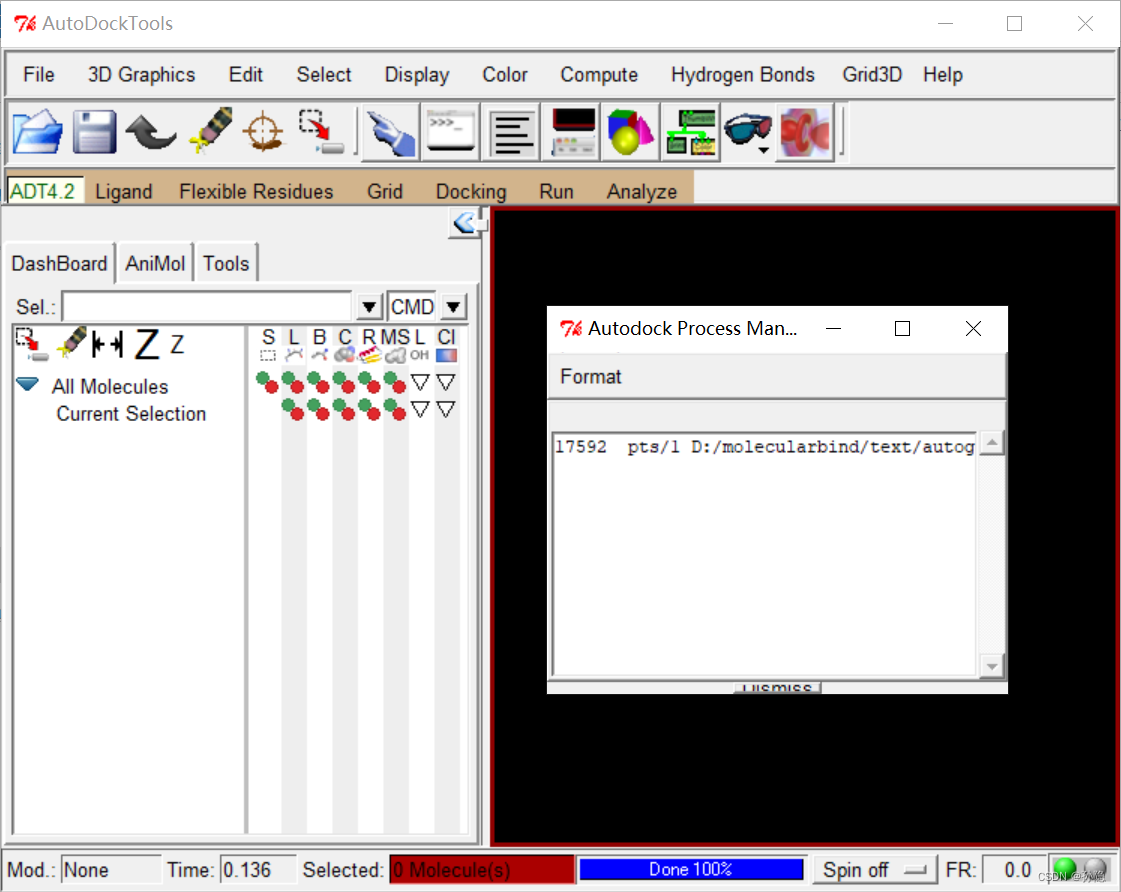Toggle ball-and-stick for Current Selection
The height and width of the screenshot is (892, 1121).
[x=318, y=410]
